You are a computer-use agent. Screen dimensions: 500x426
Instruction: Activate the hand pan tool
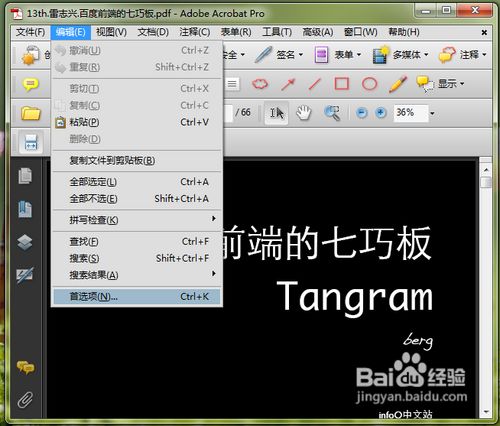[x=304, y=113]
